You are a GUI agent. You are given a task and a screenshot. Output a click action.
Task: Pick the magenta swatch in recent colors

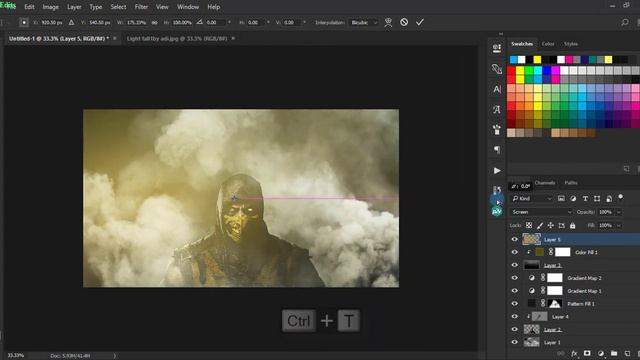point(569,60)
